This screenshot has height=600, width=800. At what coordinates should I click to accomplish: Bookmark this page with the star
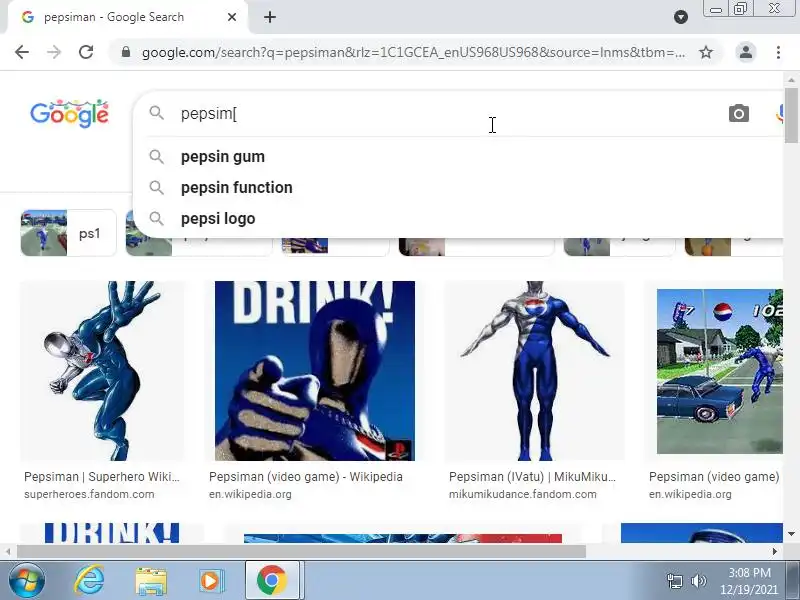[706, 52]
